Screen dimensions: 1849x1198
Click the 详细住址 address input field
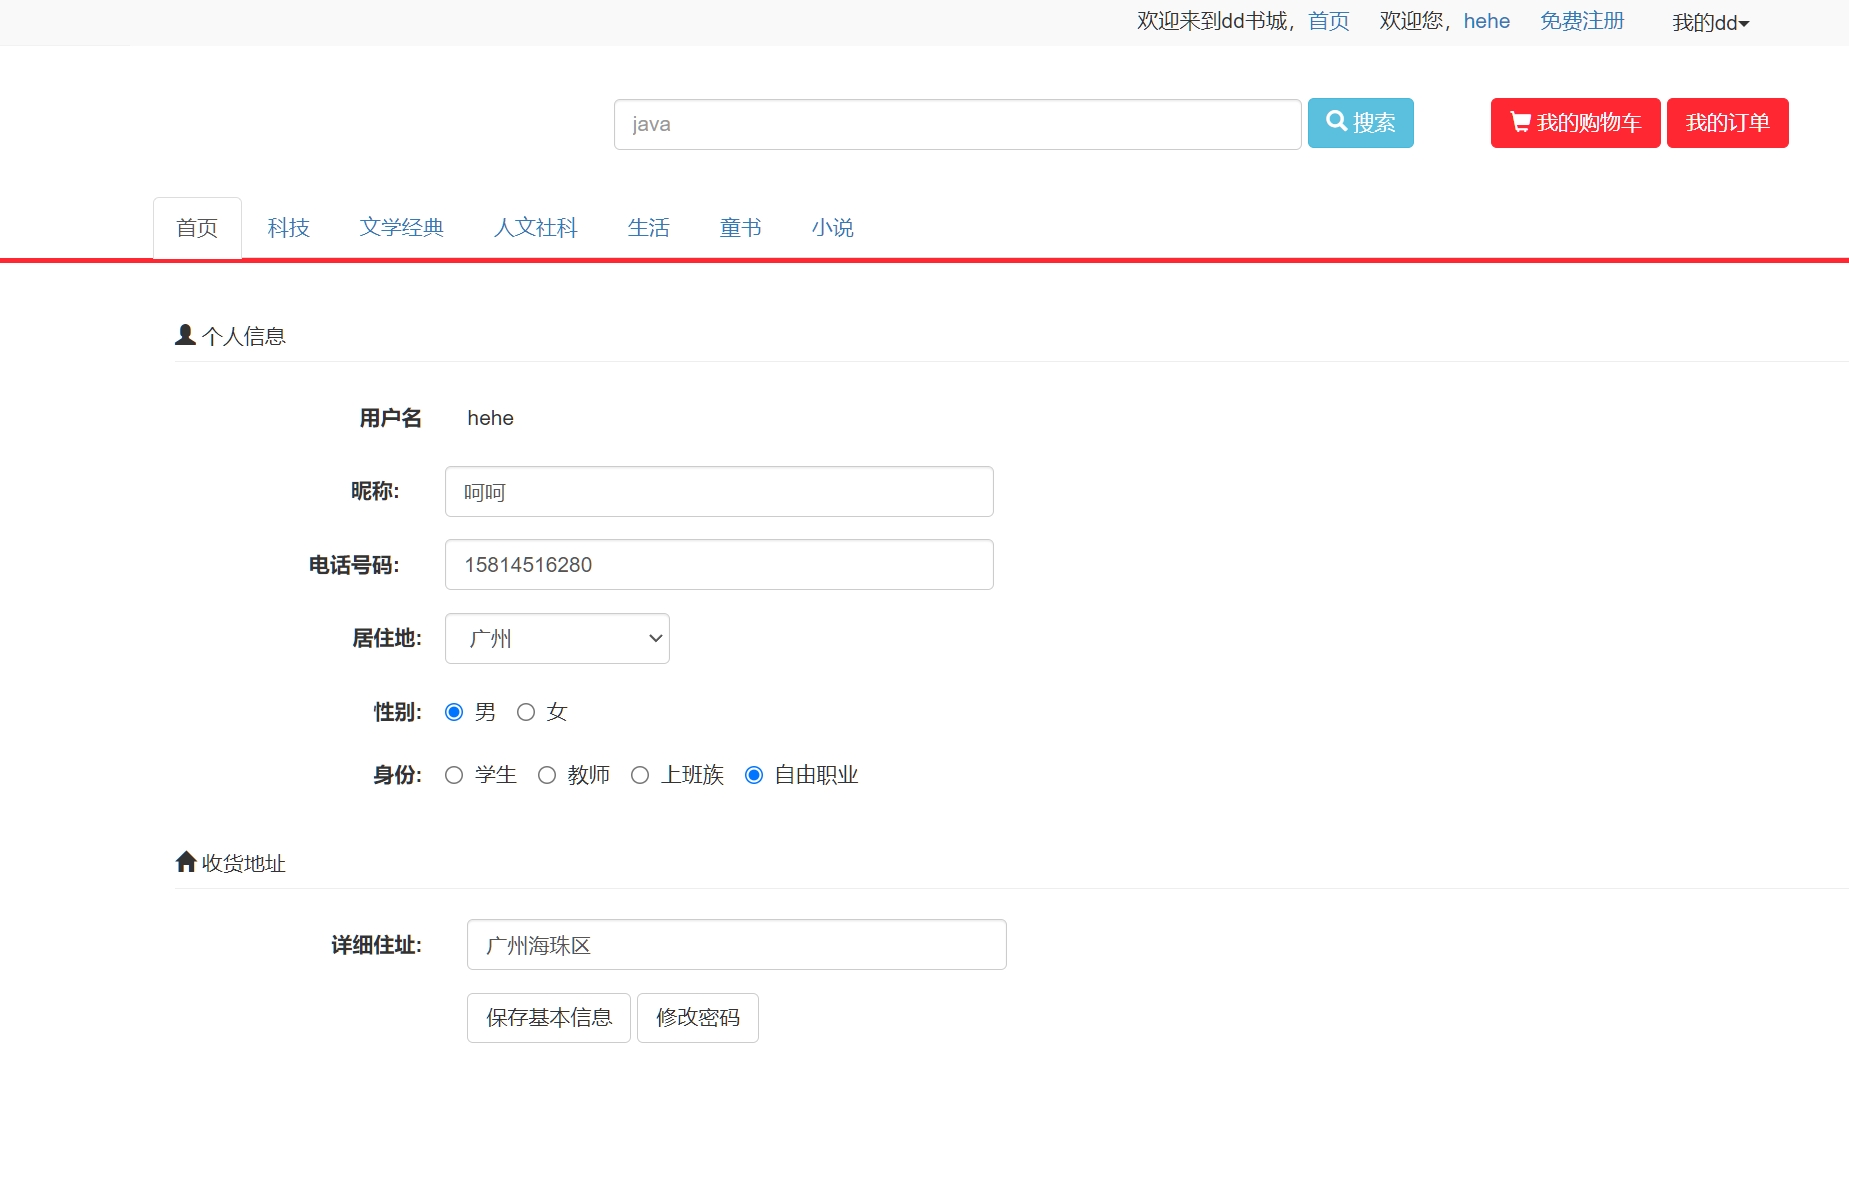[x=736, y=945]
